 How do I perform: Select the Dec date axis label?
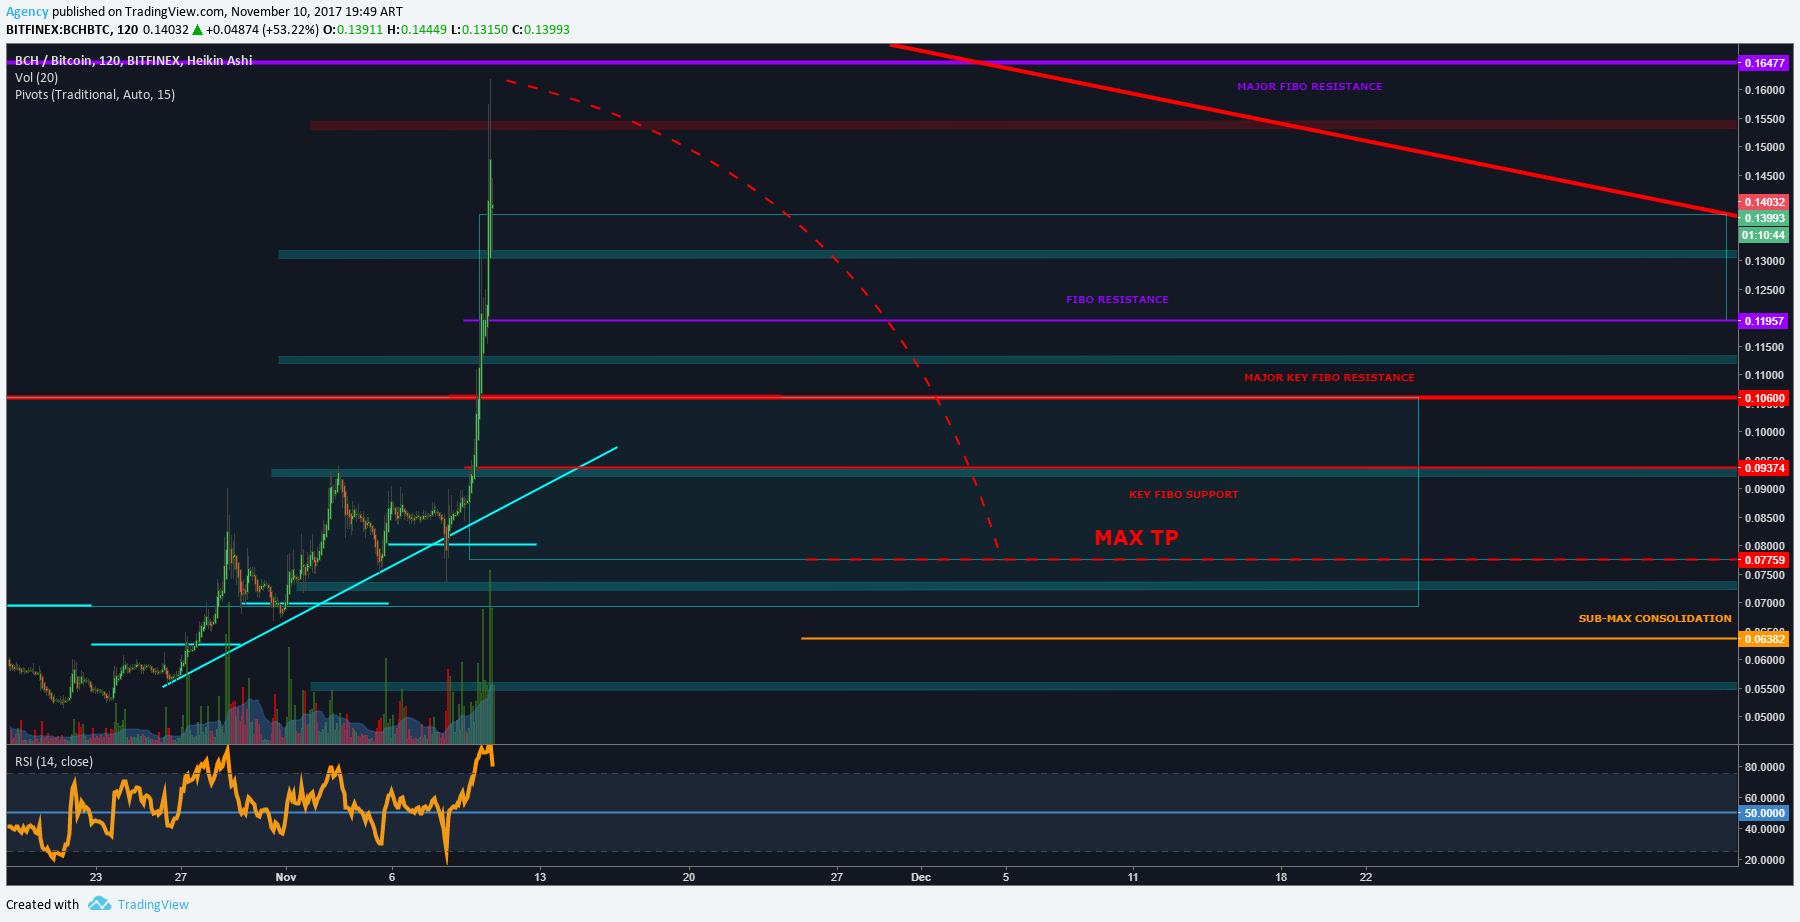921,877
